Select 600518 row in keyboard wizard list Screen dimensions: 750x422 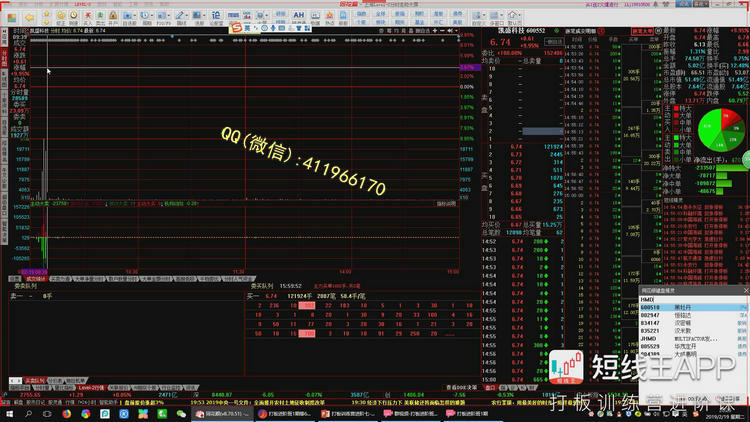click(x=693, y=307)
